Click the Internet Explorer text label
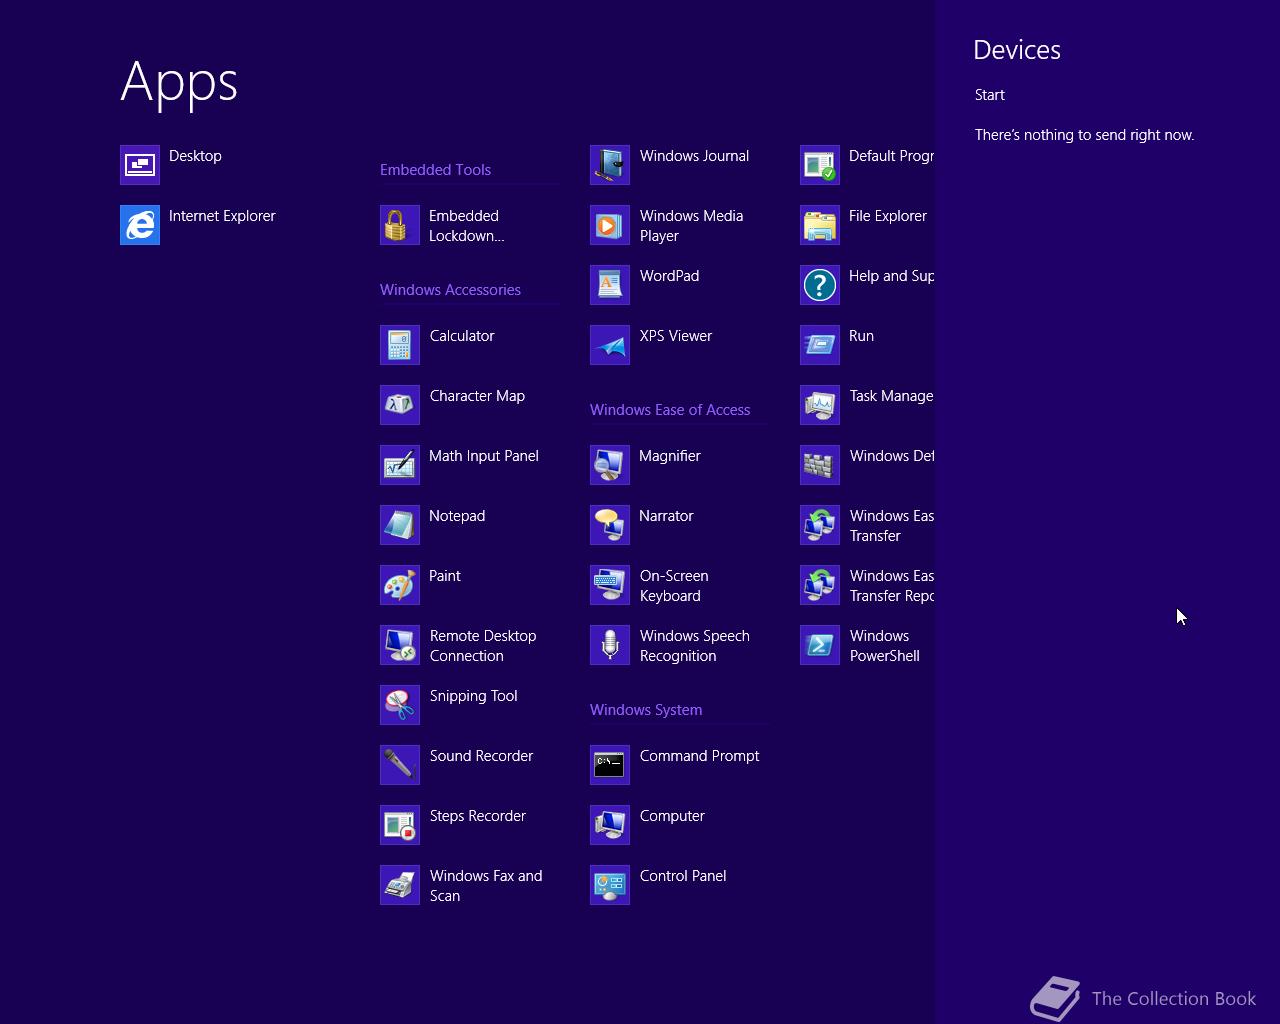1280x1024 pixels. click(x=222, y=216)
